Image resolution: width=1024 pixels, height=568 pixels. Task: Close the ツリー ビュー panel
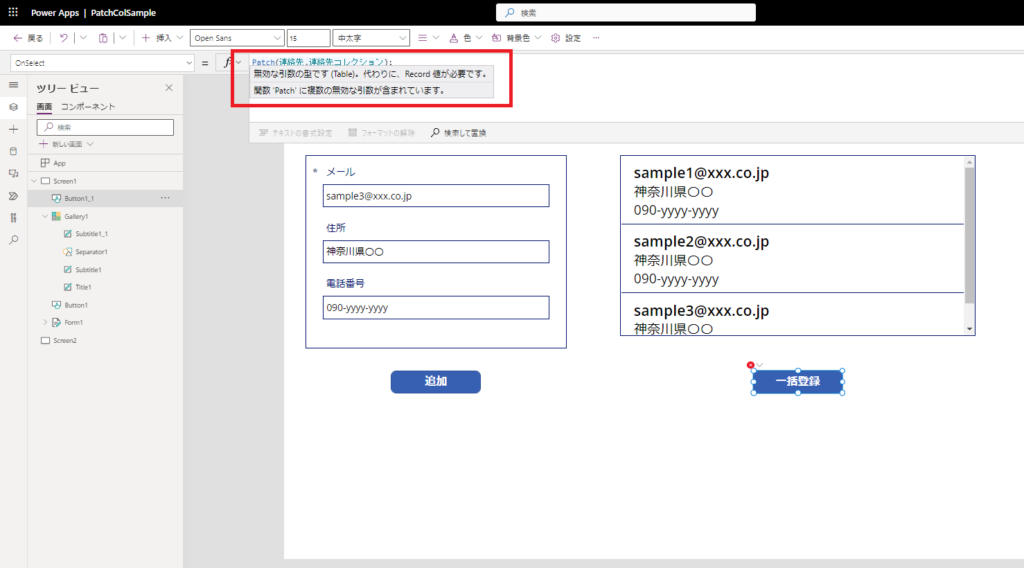pos(169,87)
